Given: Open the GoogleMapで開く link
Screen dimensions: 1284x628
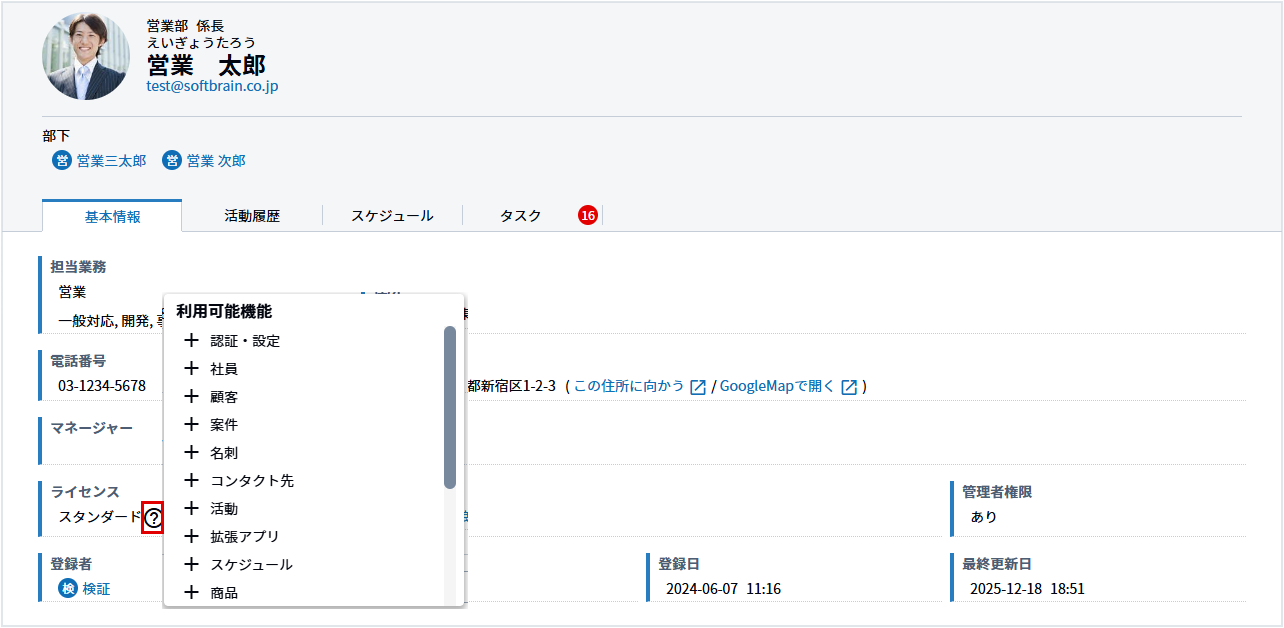Looking at the screenshot, I should (x=777, y=386).
